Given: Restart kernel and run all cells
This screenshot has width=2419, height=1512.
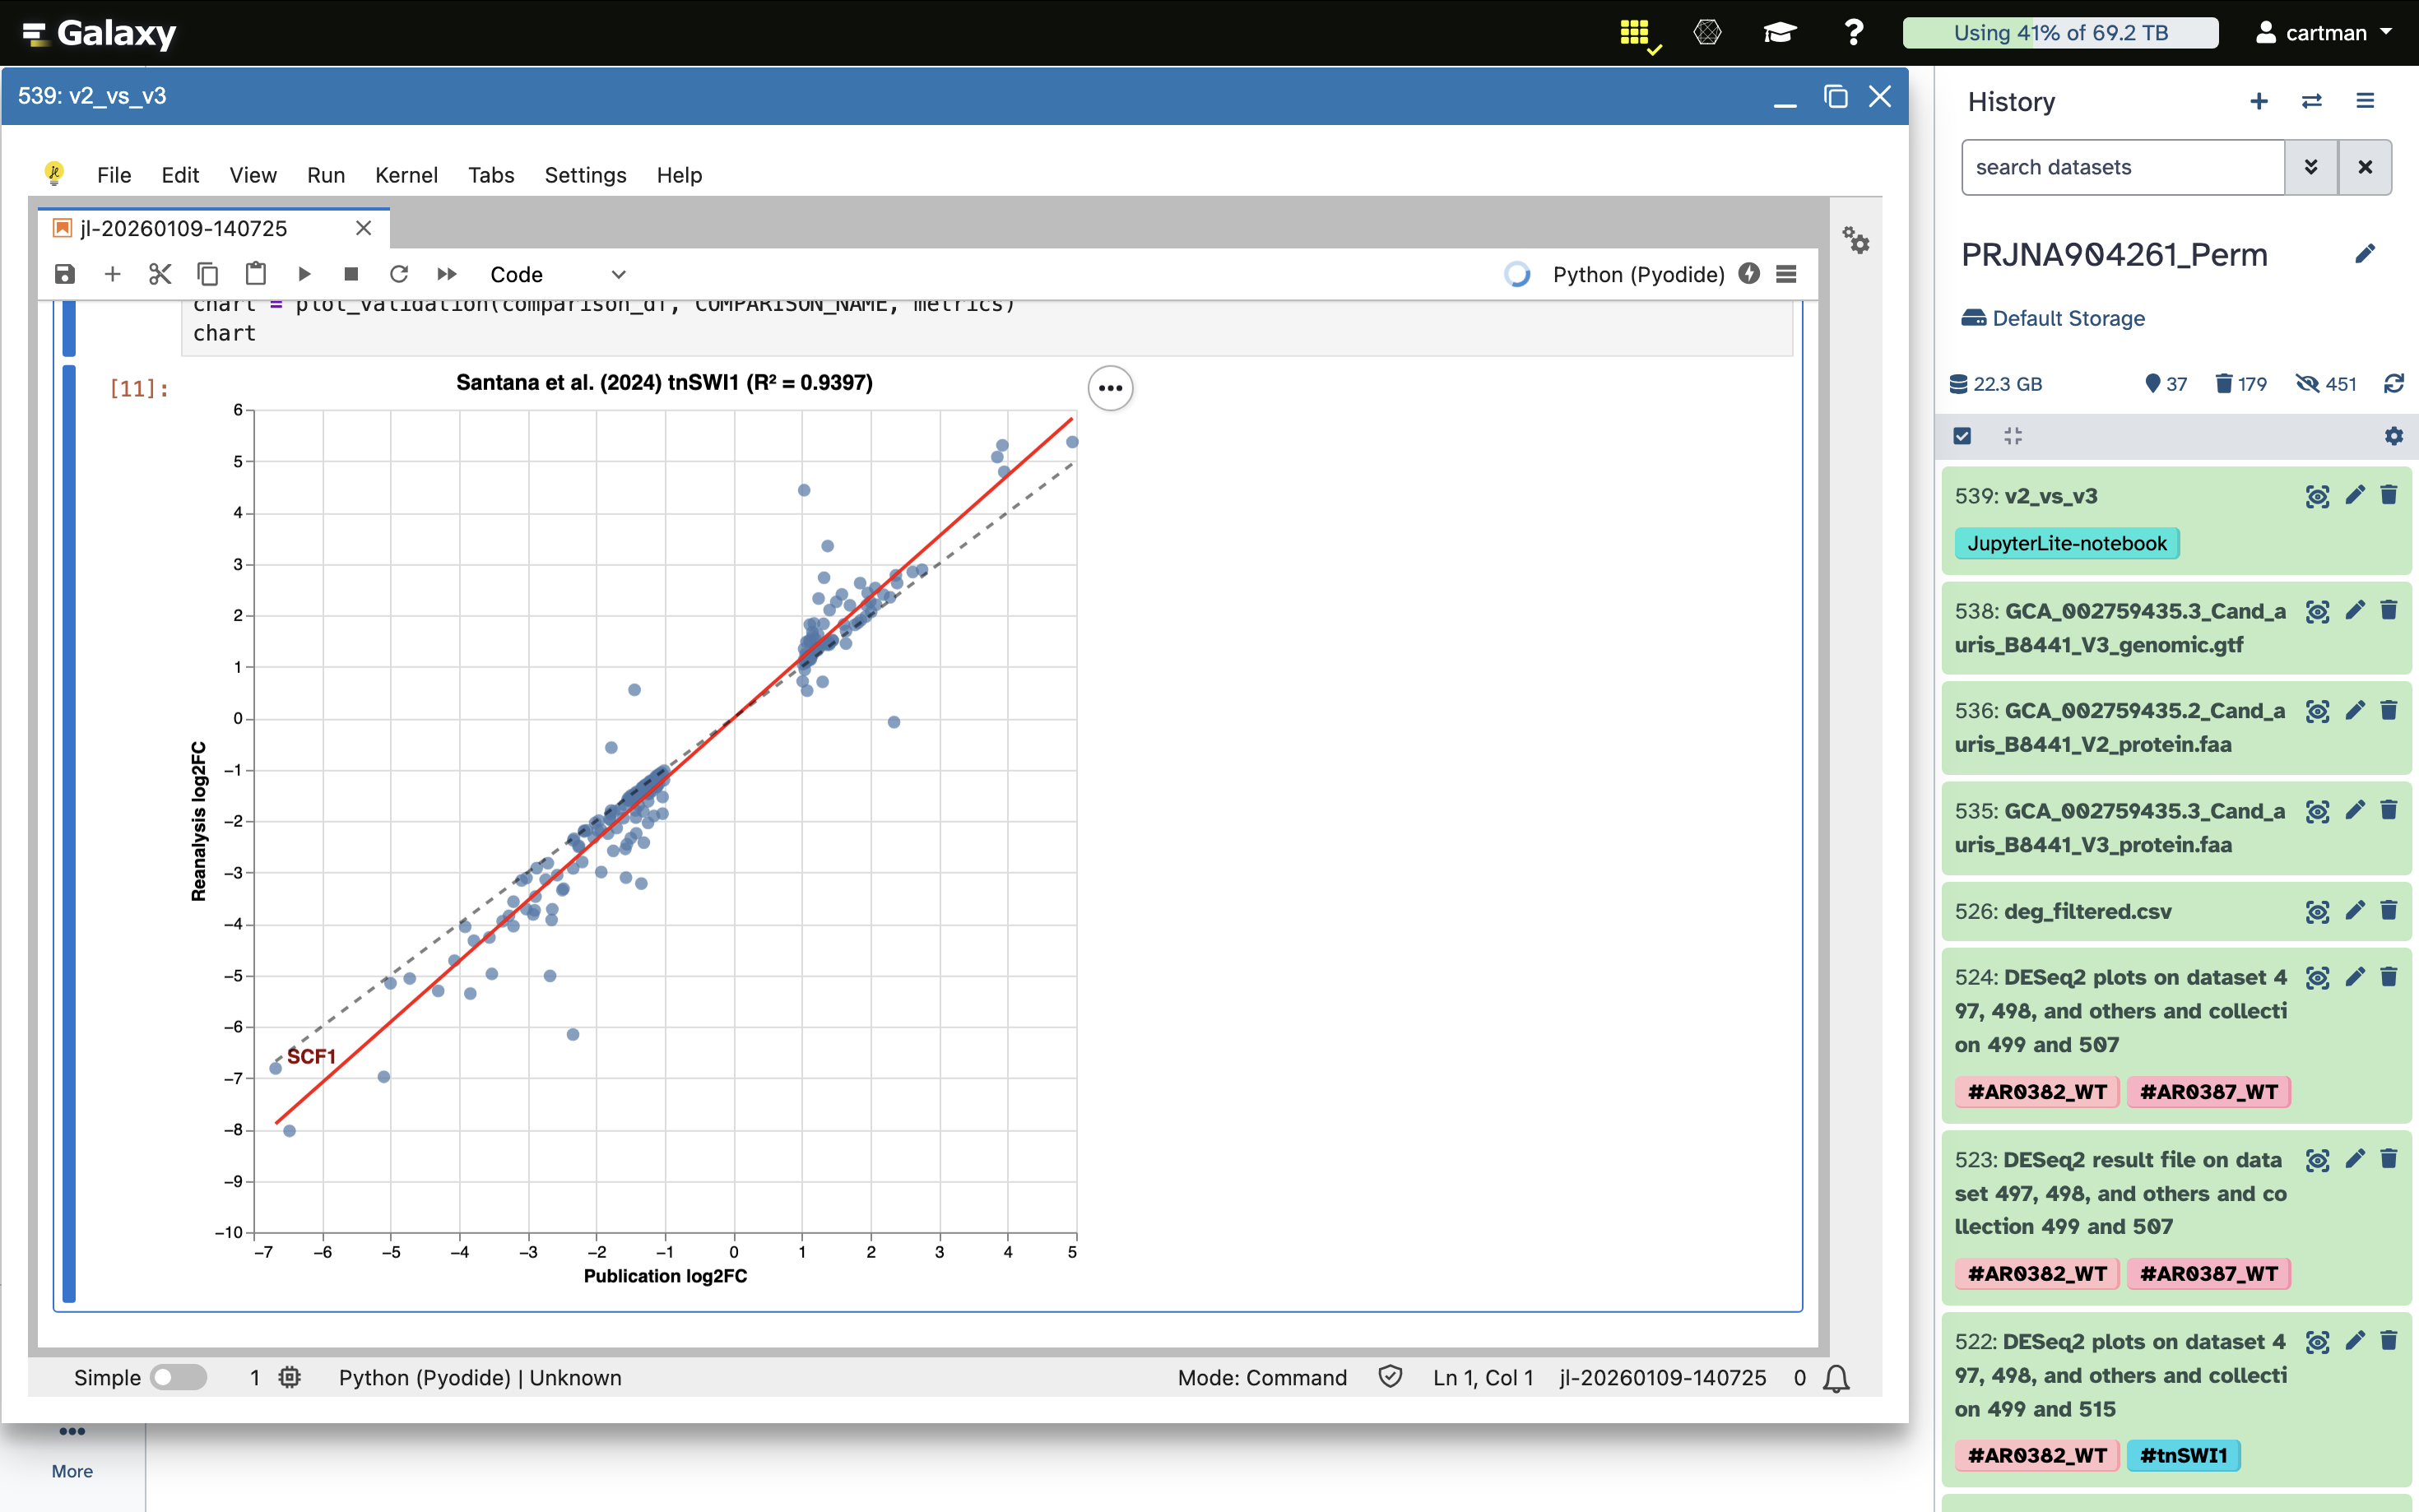Looking at the screenshot, I should [447, 274].
